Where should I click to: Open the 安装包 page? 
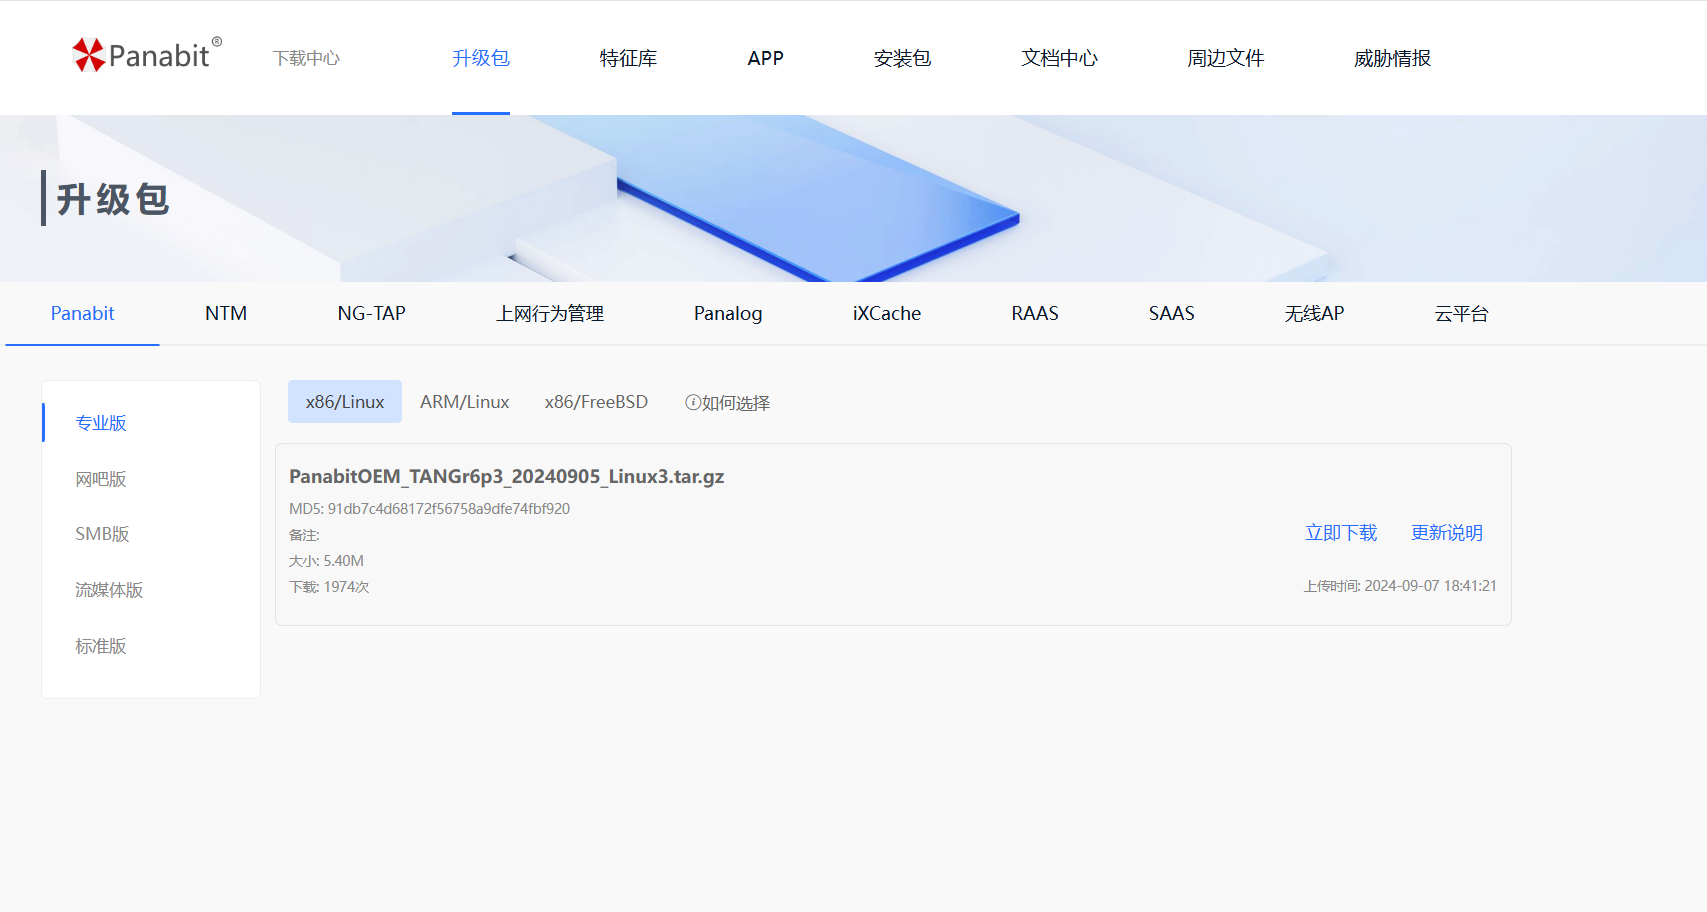(902, 58)
